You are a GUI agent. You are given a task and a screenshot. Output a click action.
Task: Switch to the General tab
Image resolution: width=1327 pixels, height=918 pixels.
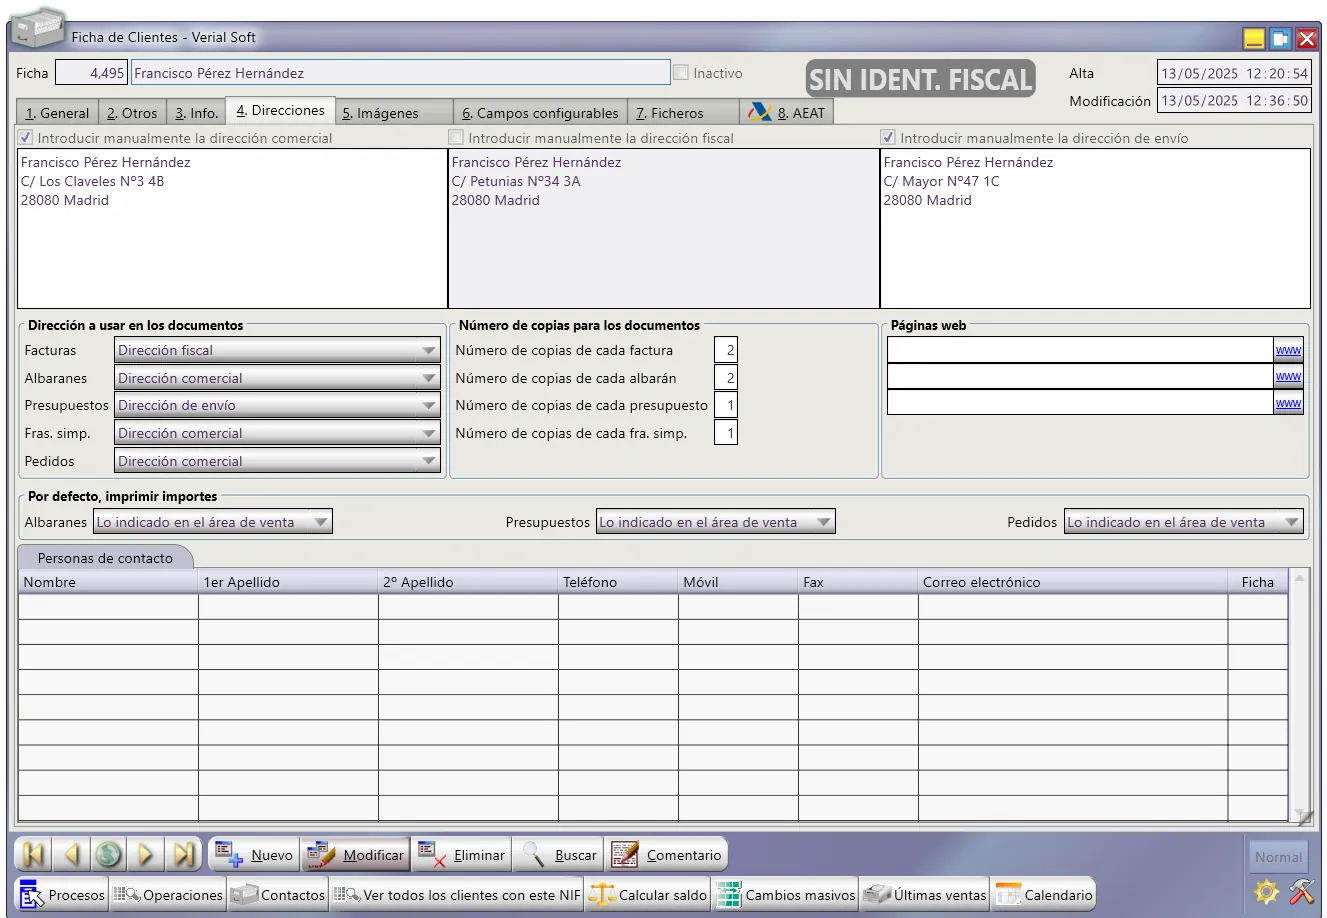click(57, 113)
